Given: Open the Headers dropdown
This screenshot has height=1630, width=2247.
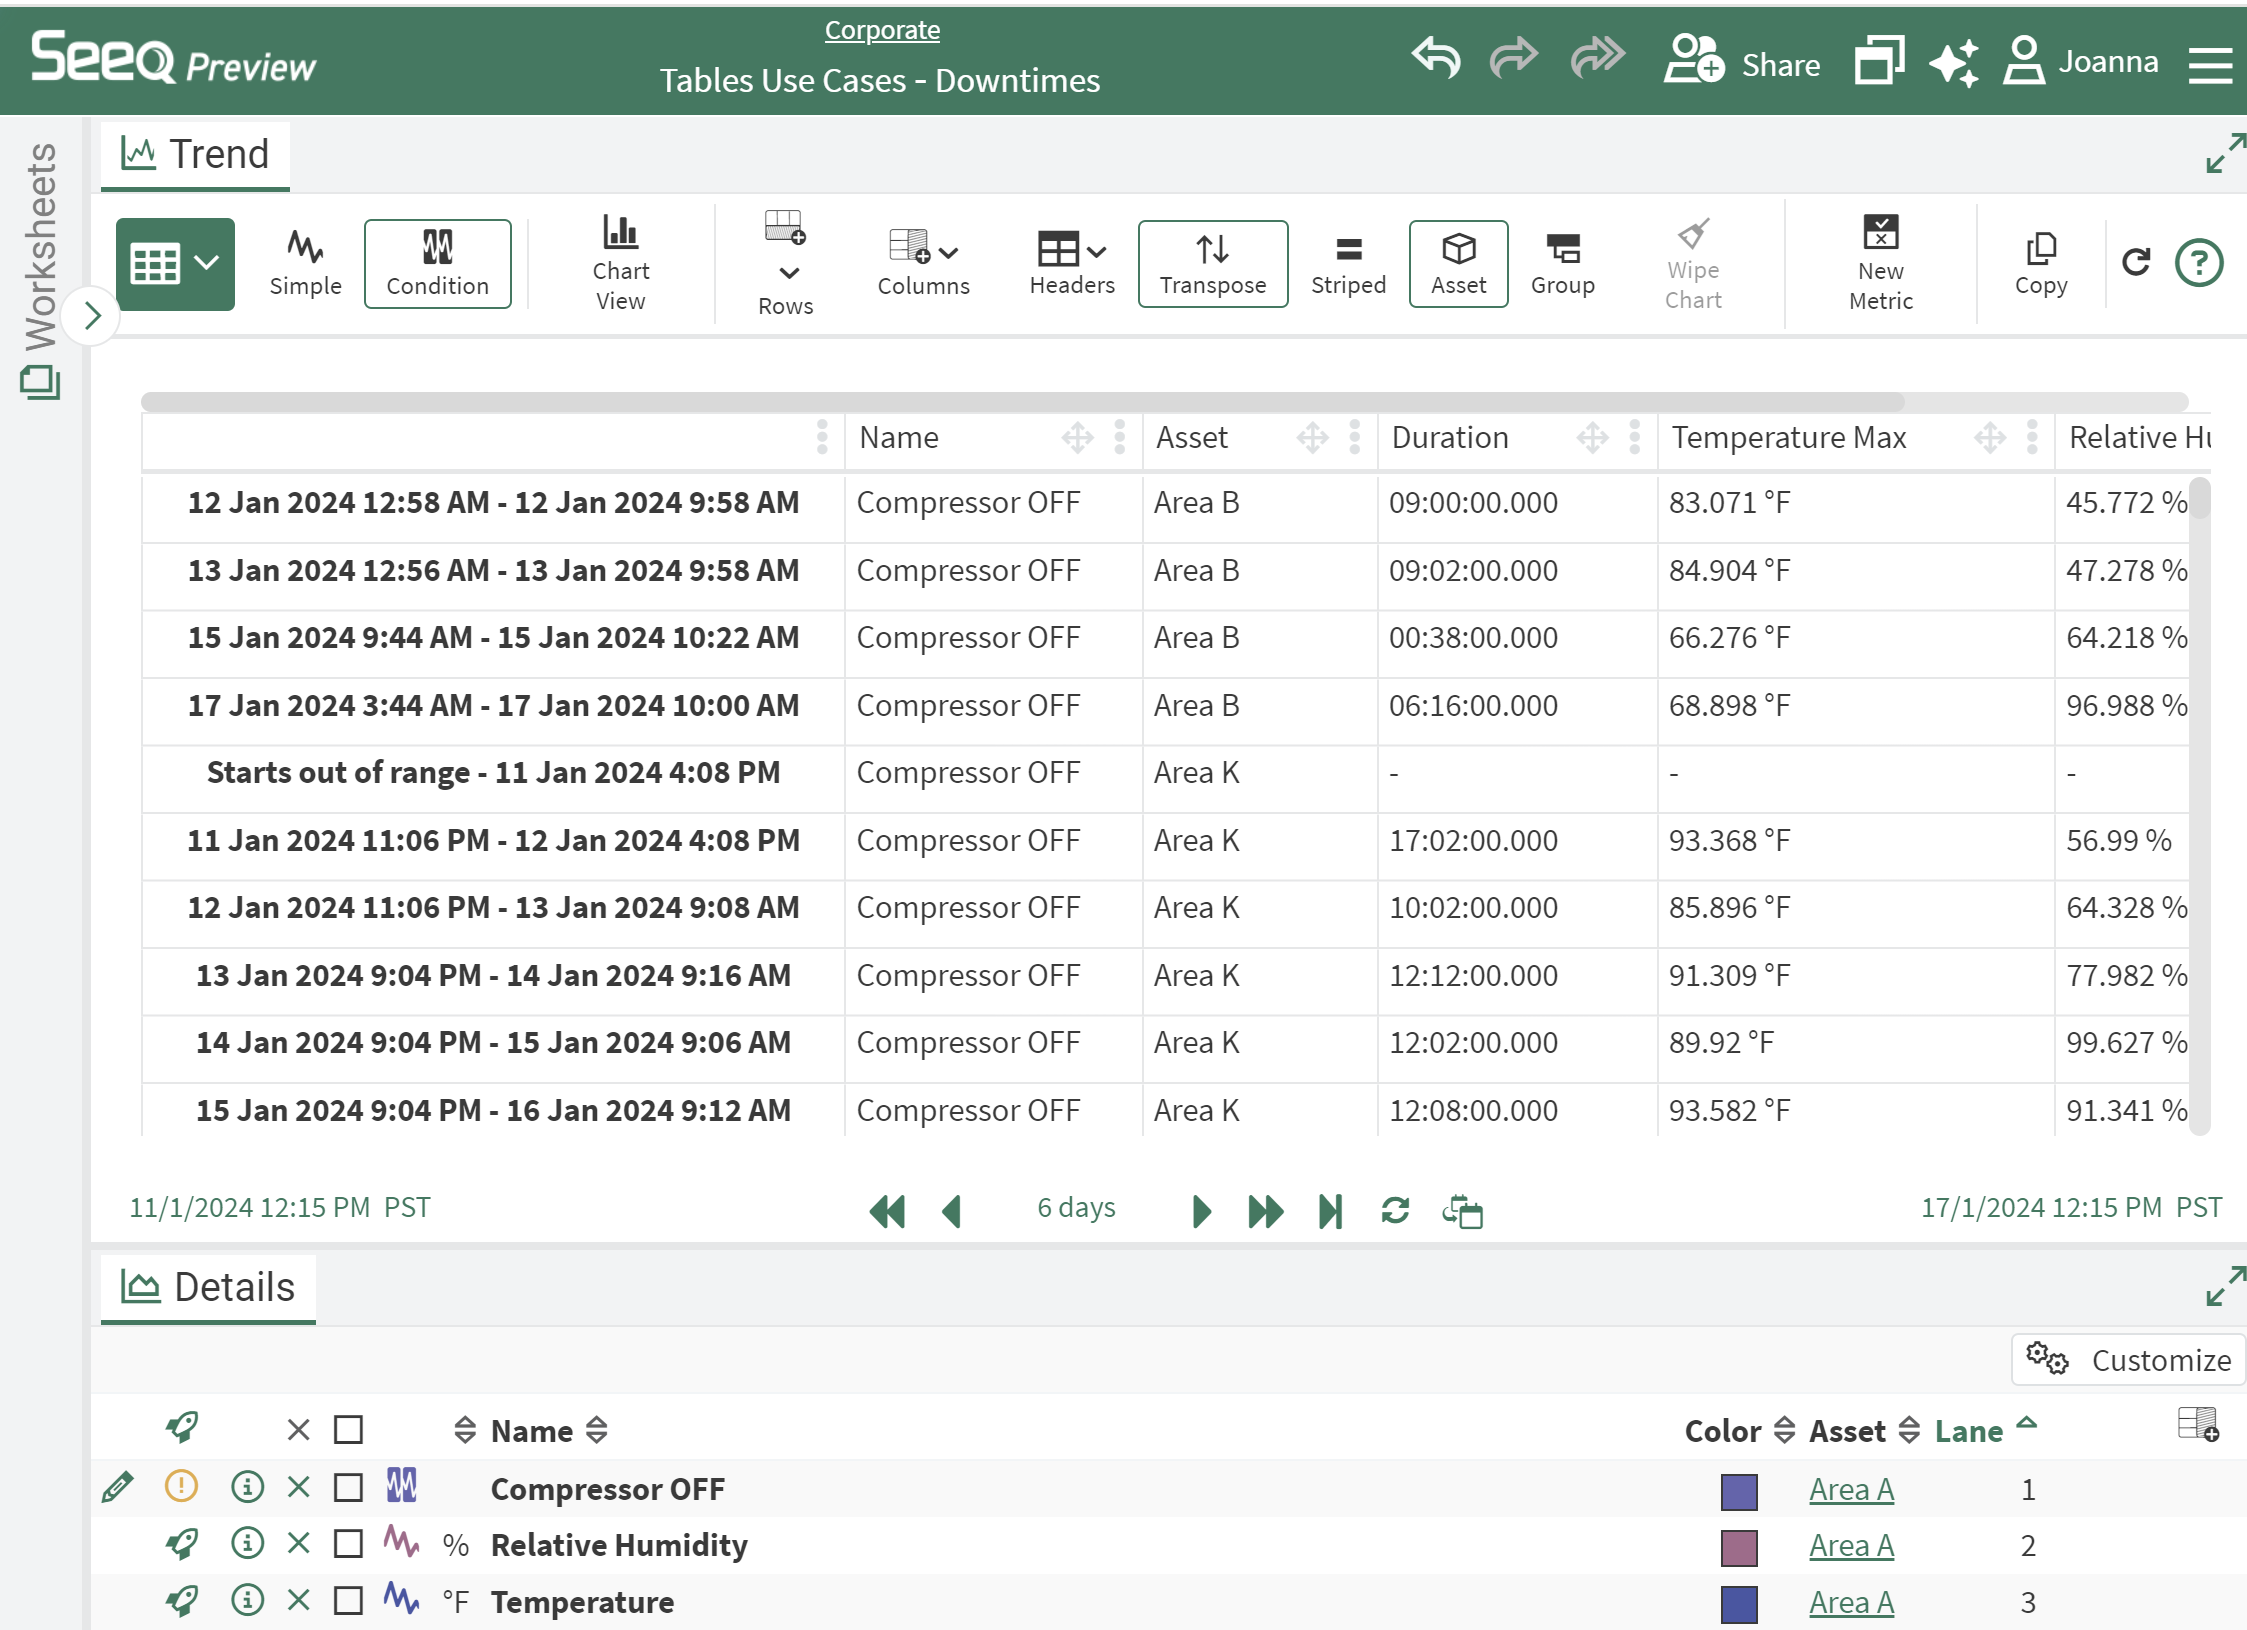Looking at the screenshot, I should 1072,264.
